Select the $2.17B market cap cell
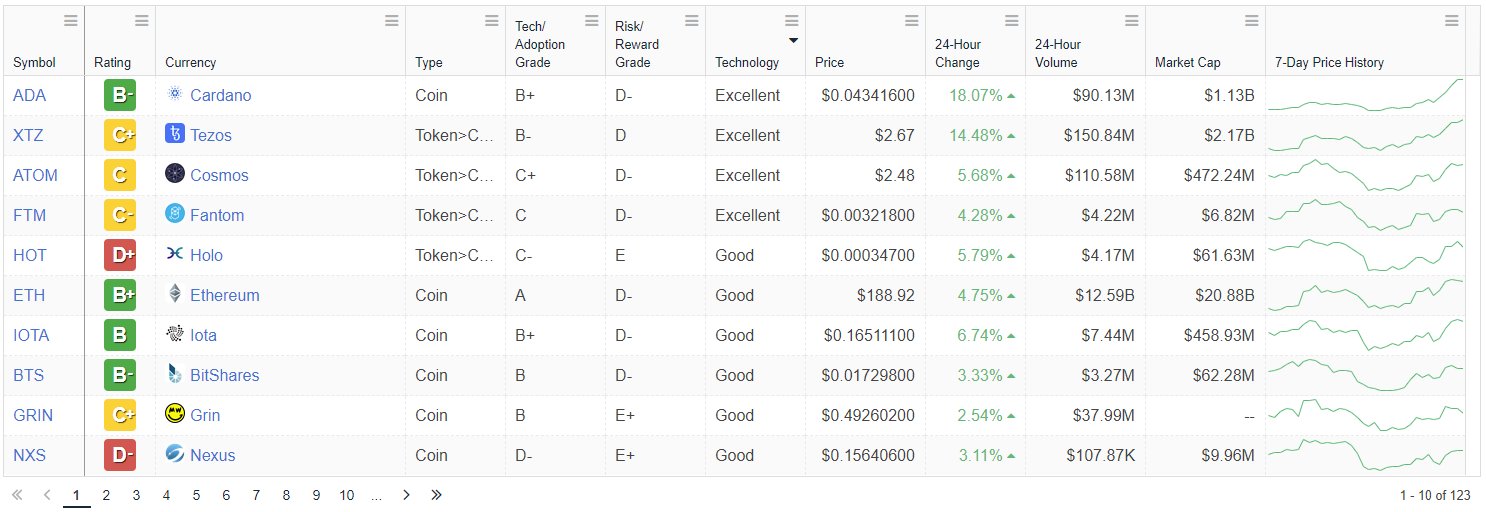 (x=1205, y=135)
